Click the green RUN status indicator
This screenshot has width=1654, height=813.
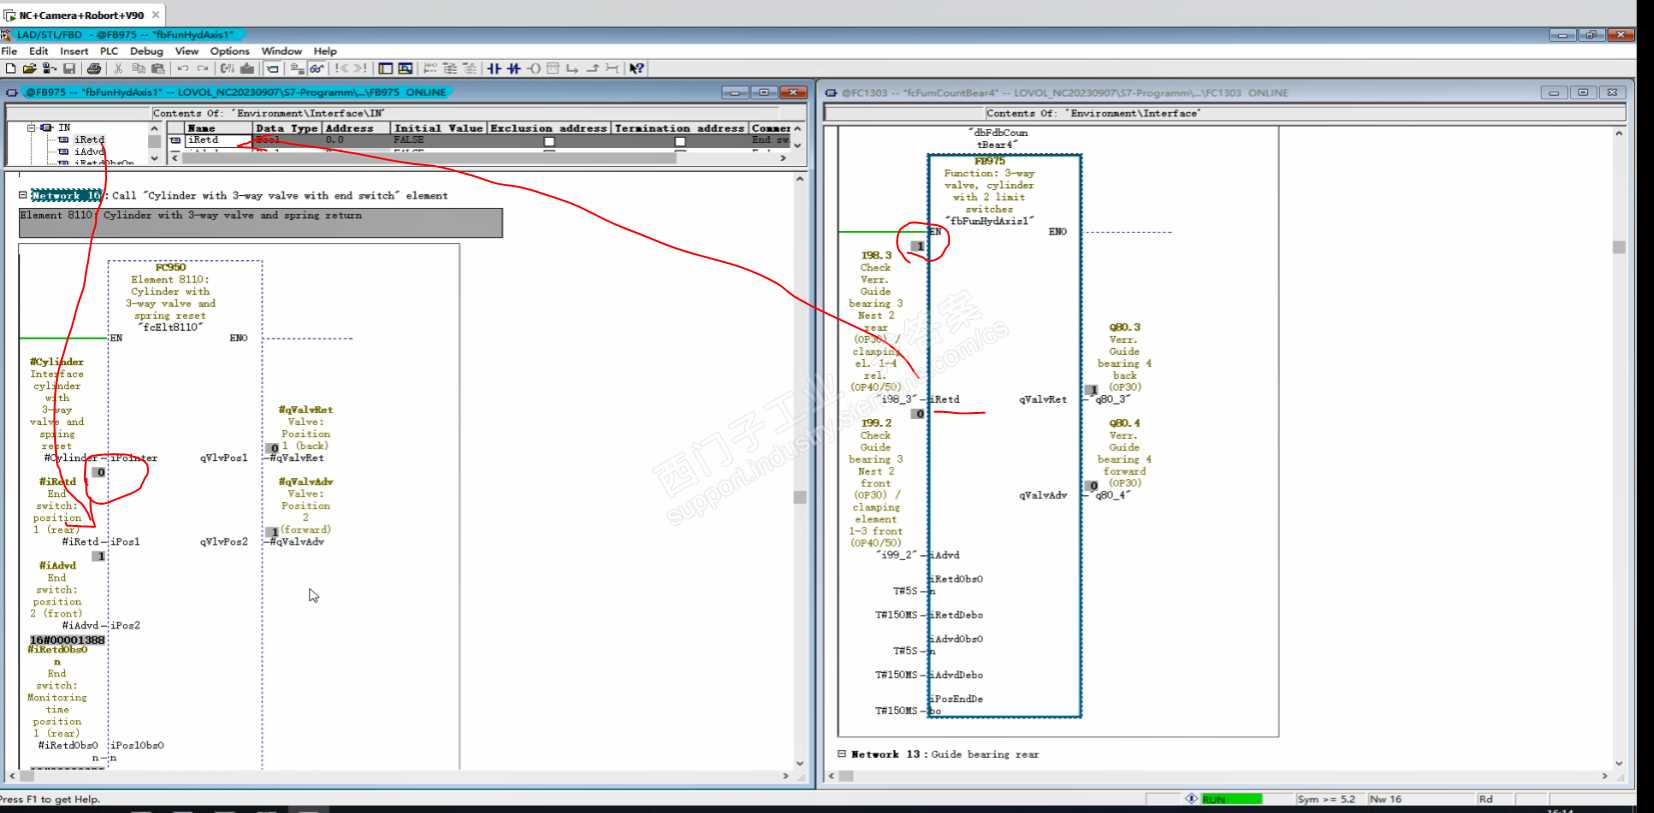[1231, 799]
